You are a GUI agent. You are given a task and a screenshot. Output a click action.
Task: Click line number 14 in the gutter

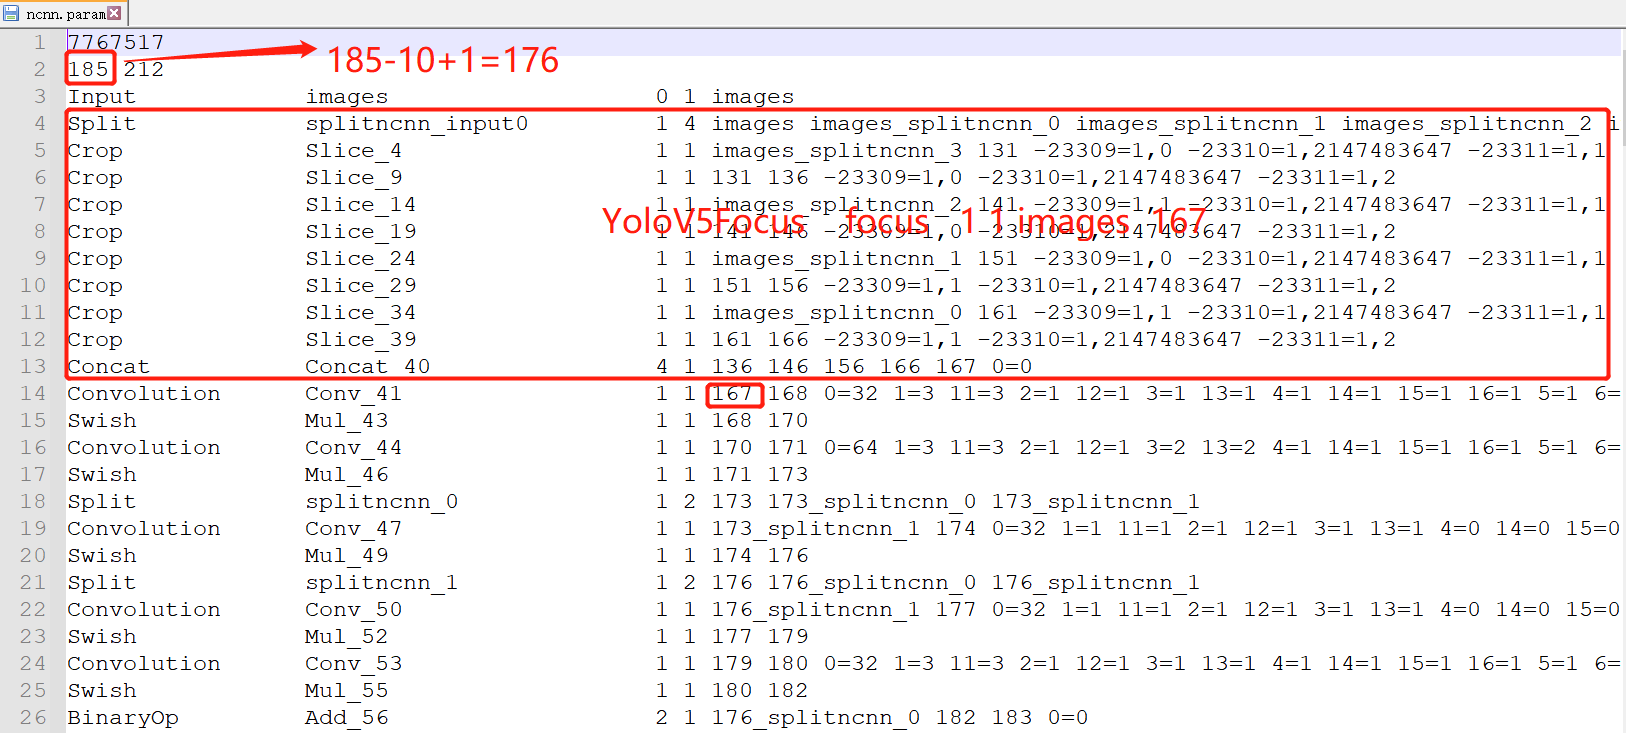pyautogui.click(x=33, y=393)
